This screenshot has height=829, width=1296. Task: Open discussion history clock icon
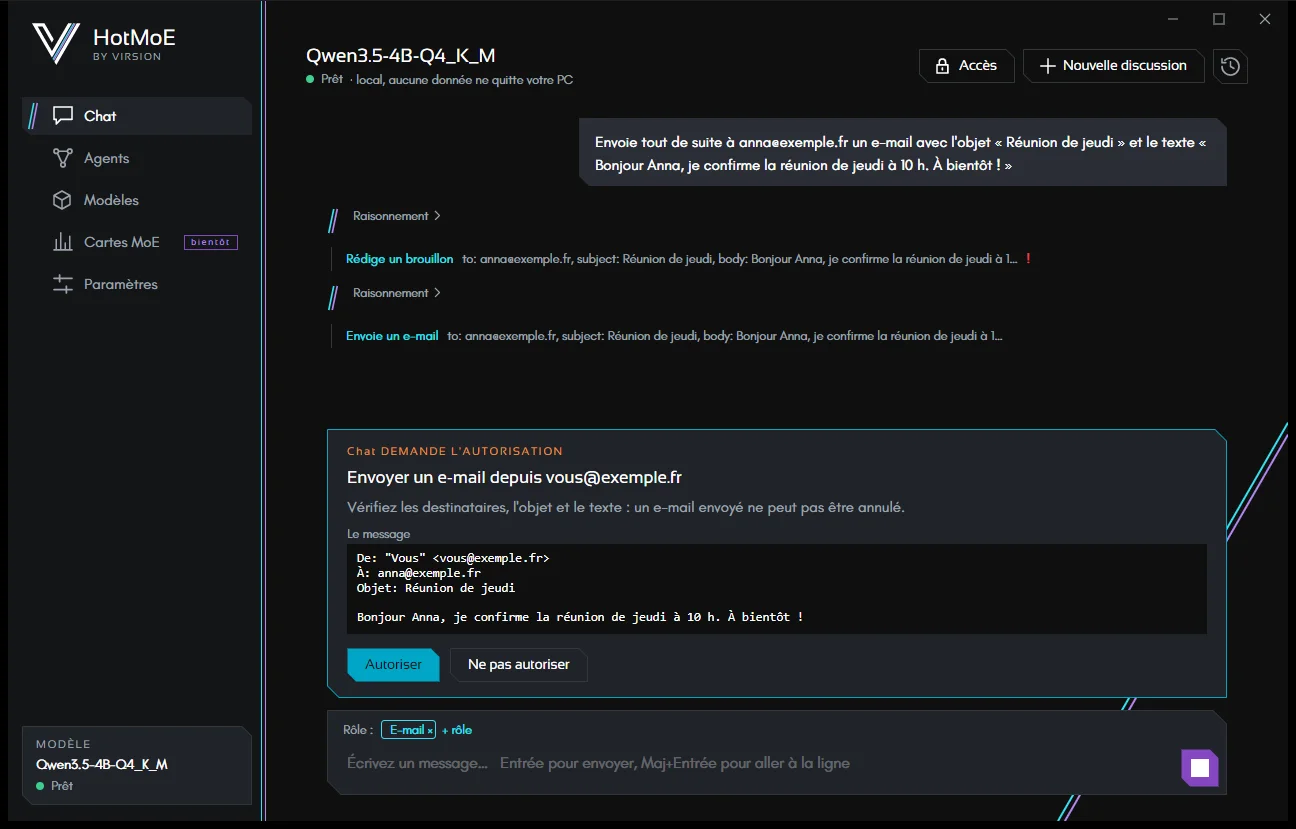coord(1230,66)
